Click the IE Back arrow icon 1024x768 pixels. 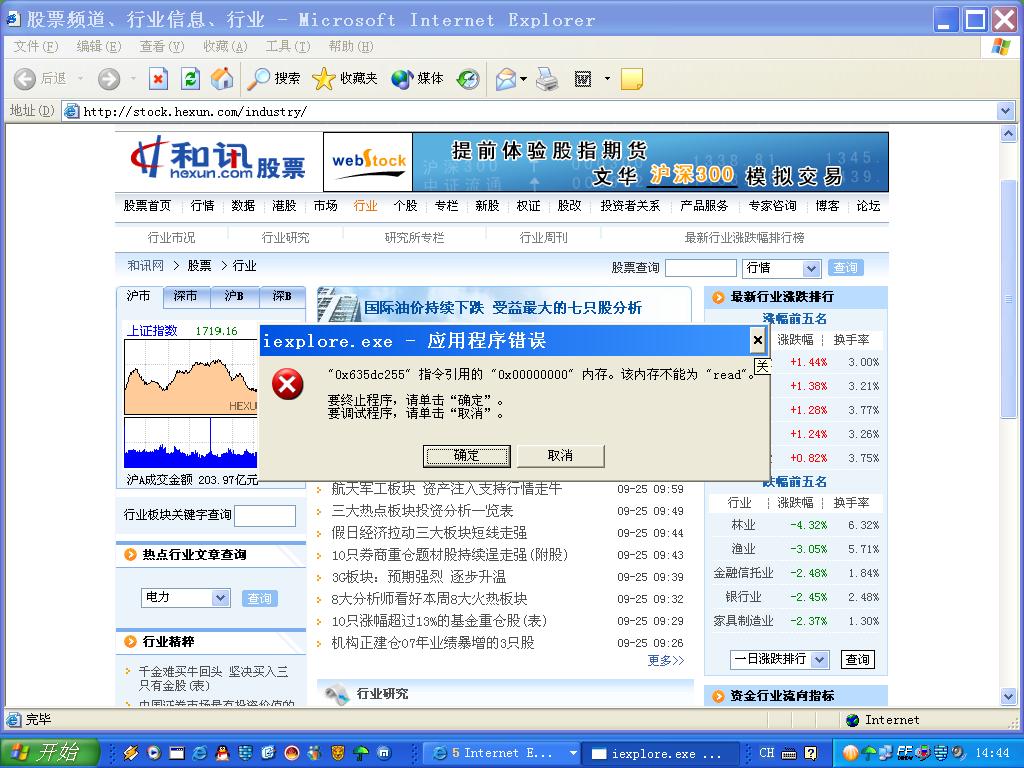coord(25,79)
